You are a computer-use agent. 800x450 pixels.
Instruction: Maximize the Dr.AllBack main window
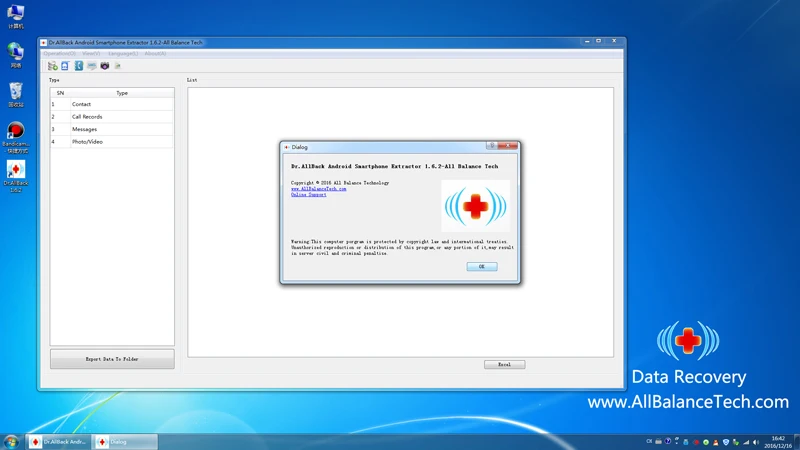tap(598, 41)
